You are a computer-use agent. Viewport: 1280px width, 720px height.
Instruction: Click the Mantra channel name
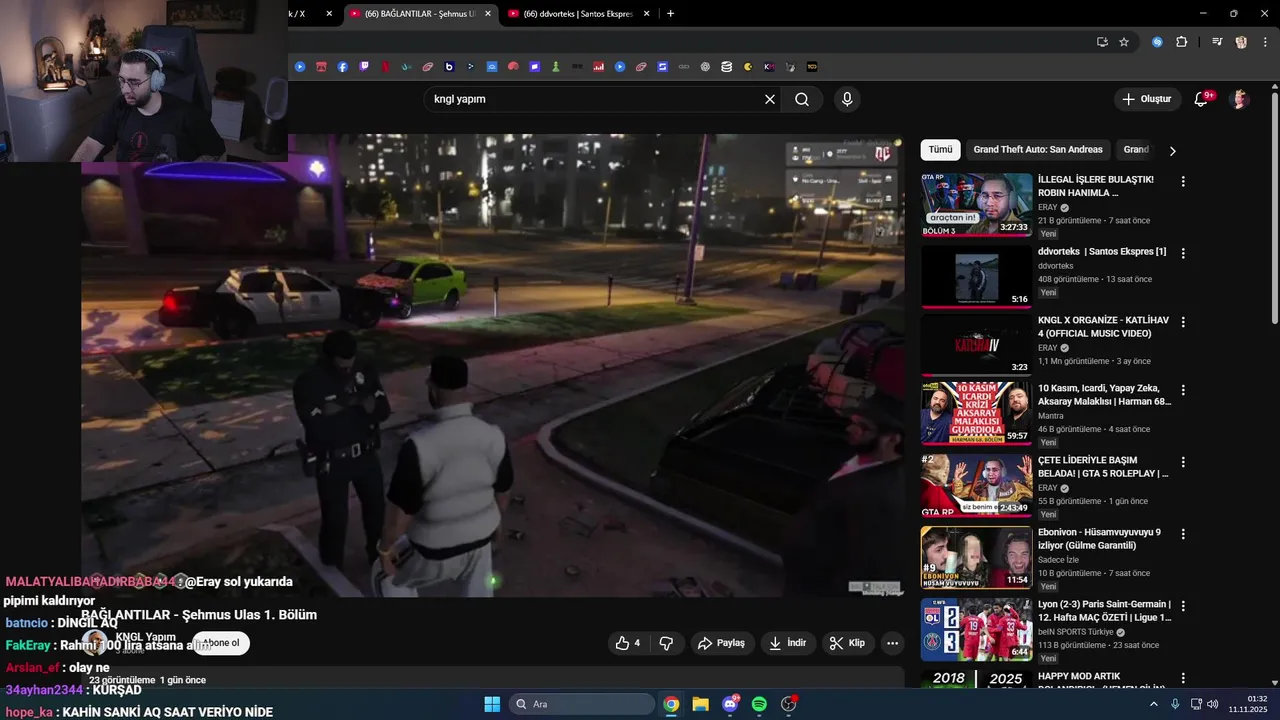[1051, 416]
